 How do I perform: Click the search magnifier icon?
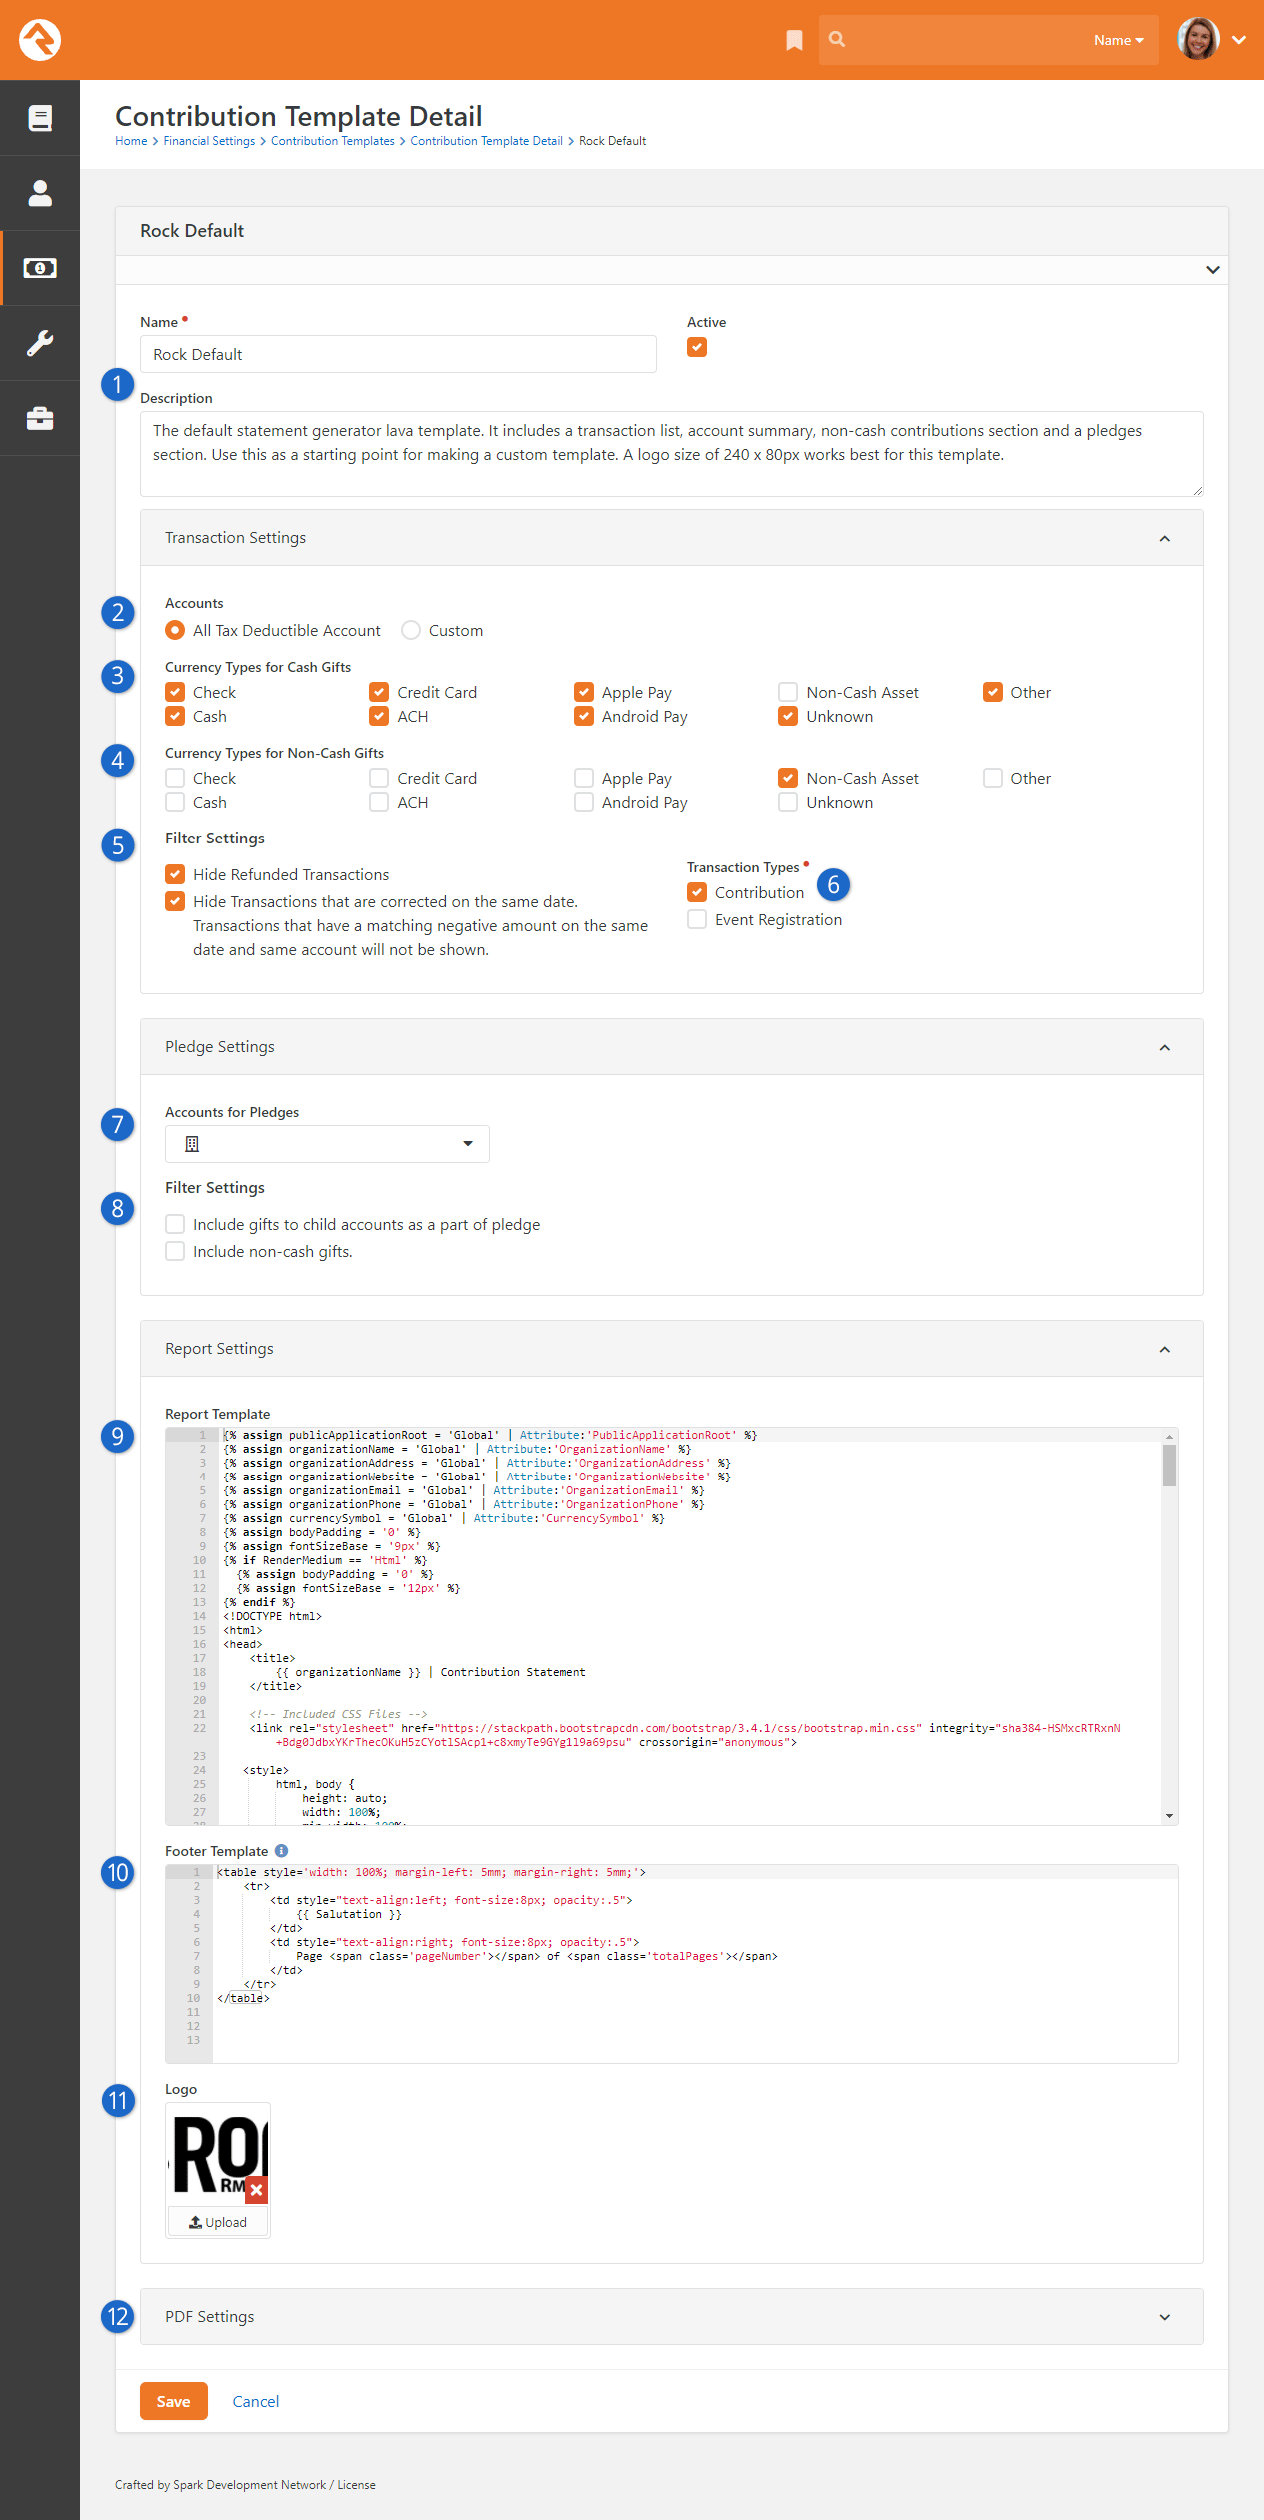coord(837,39)
